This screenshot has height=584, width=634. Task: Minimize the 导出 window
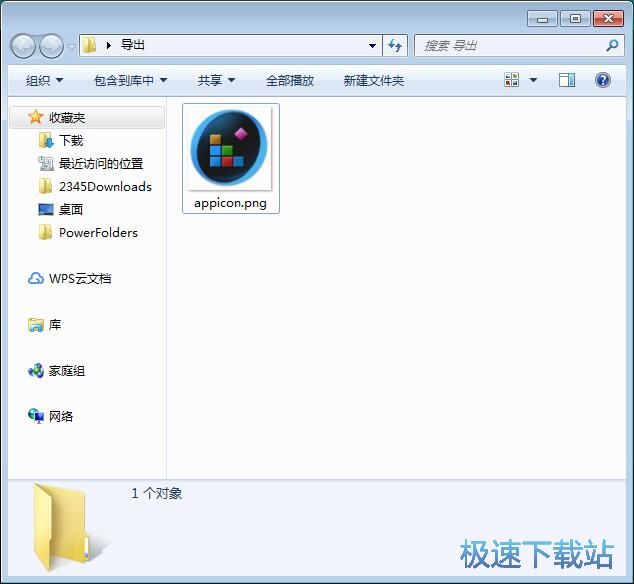pos(542,19)
